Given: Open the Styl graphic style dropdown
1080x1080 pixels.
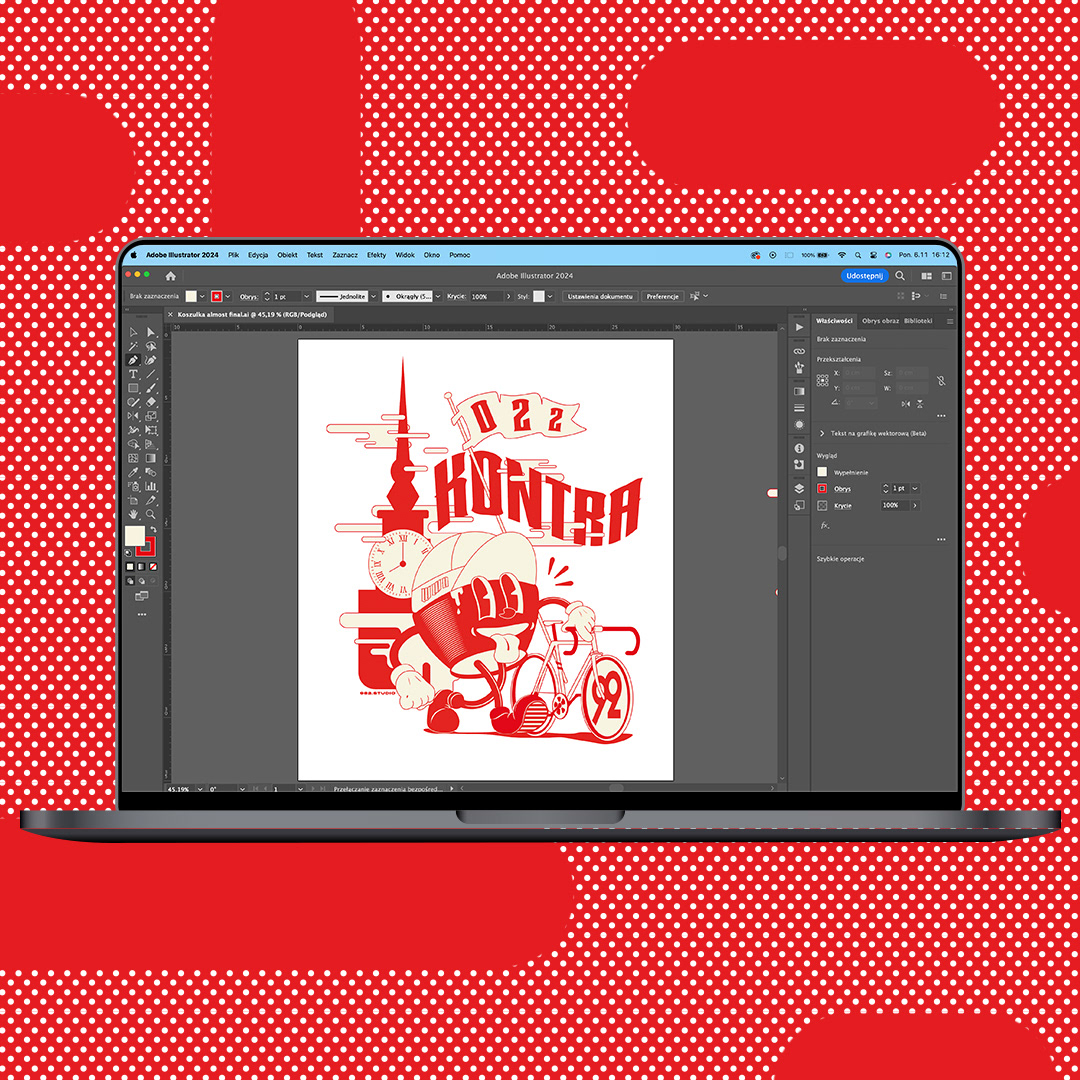Looking at the screenshot, I should [550, 296].
